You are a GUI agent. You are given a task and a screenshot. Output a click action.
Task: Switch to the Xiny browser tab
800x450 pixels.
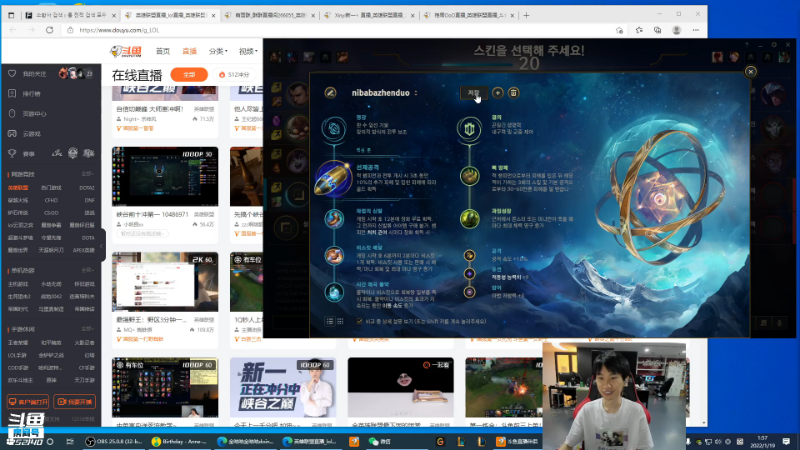coord(369,15)
